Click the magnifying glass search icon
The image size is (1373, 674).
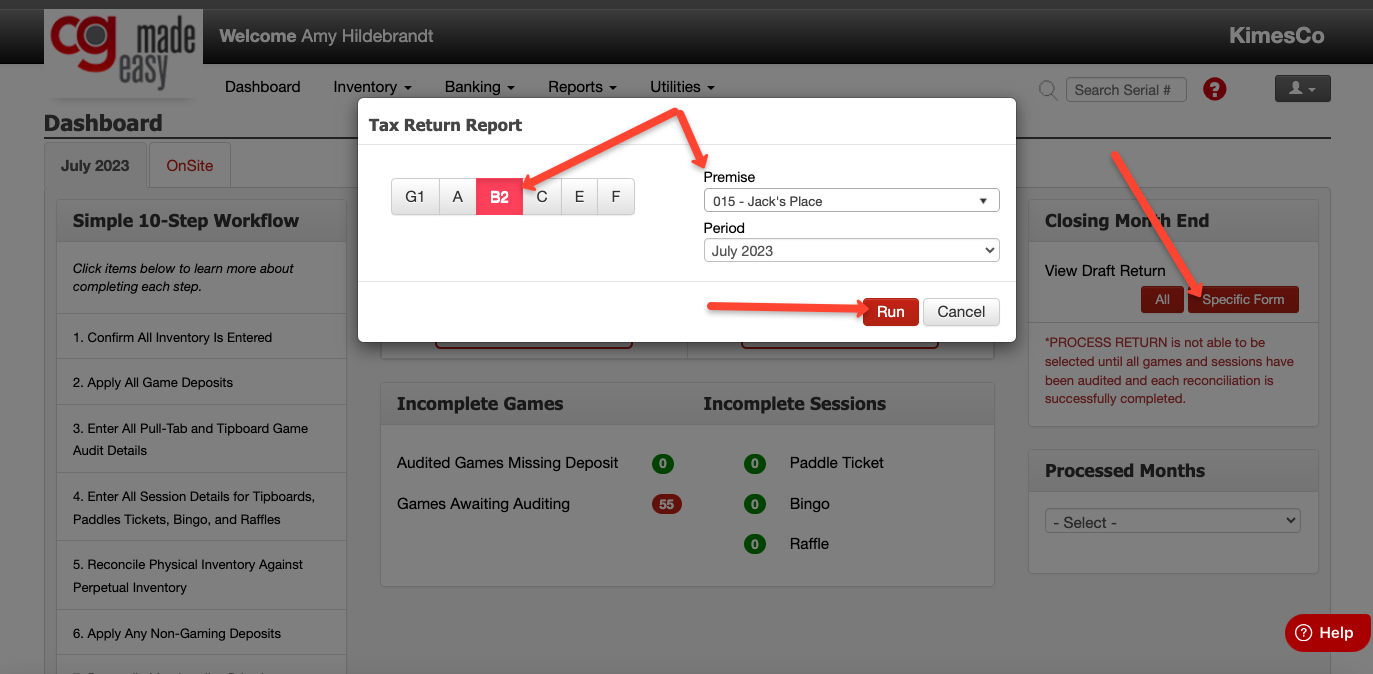click(x=1048, y=90)
